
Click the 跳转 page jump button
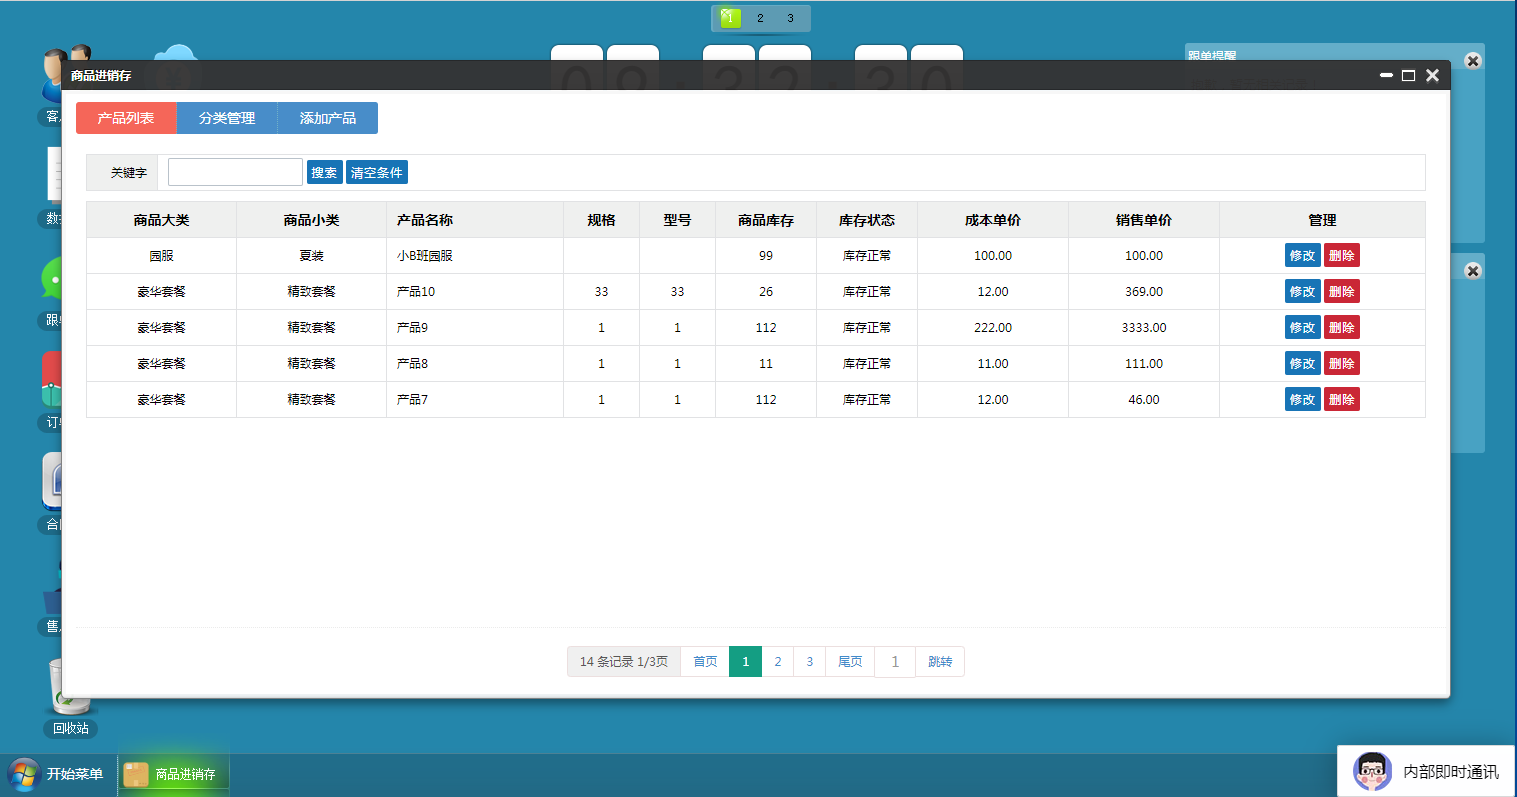click(940, 662)
